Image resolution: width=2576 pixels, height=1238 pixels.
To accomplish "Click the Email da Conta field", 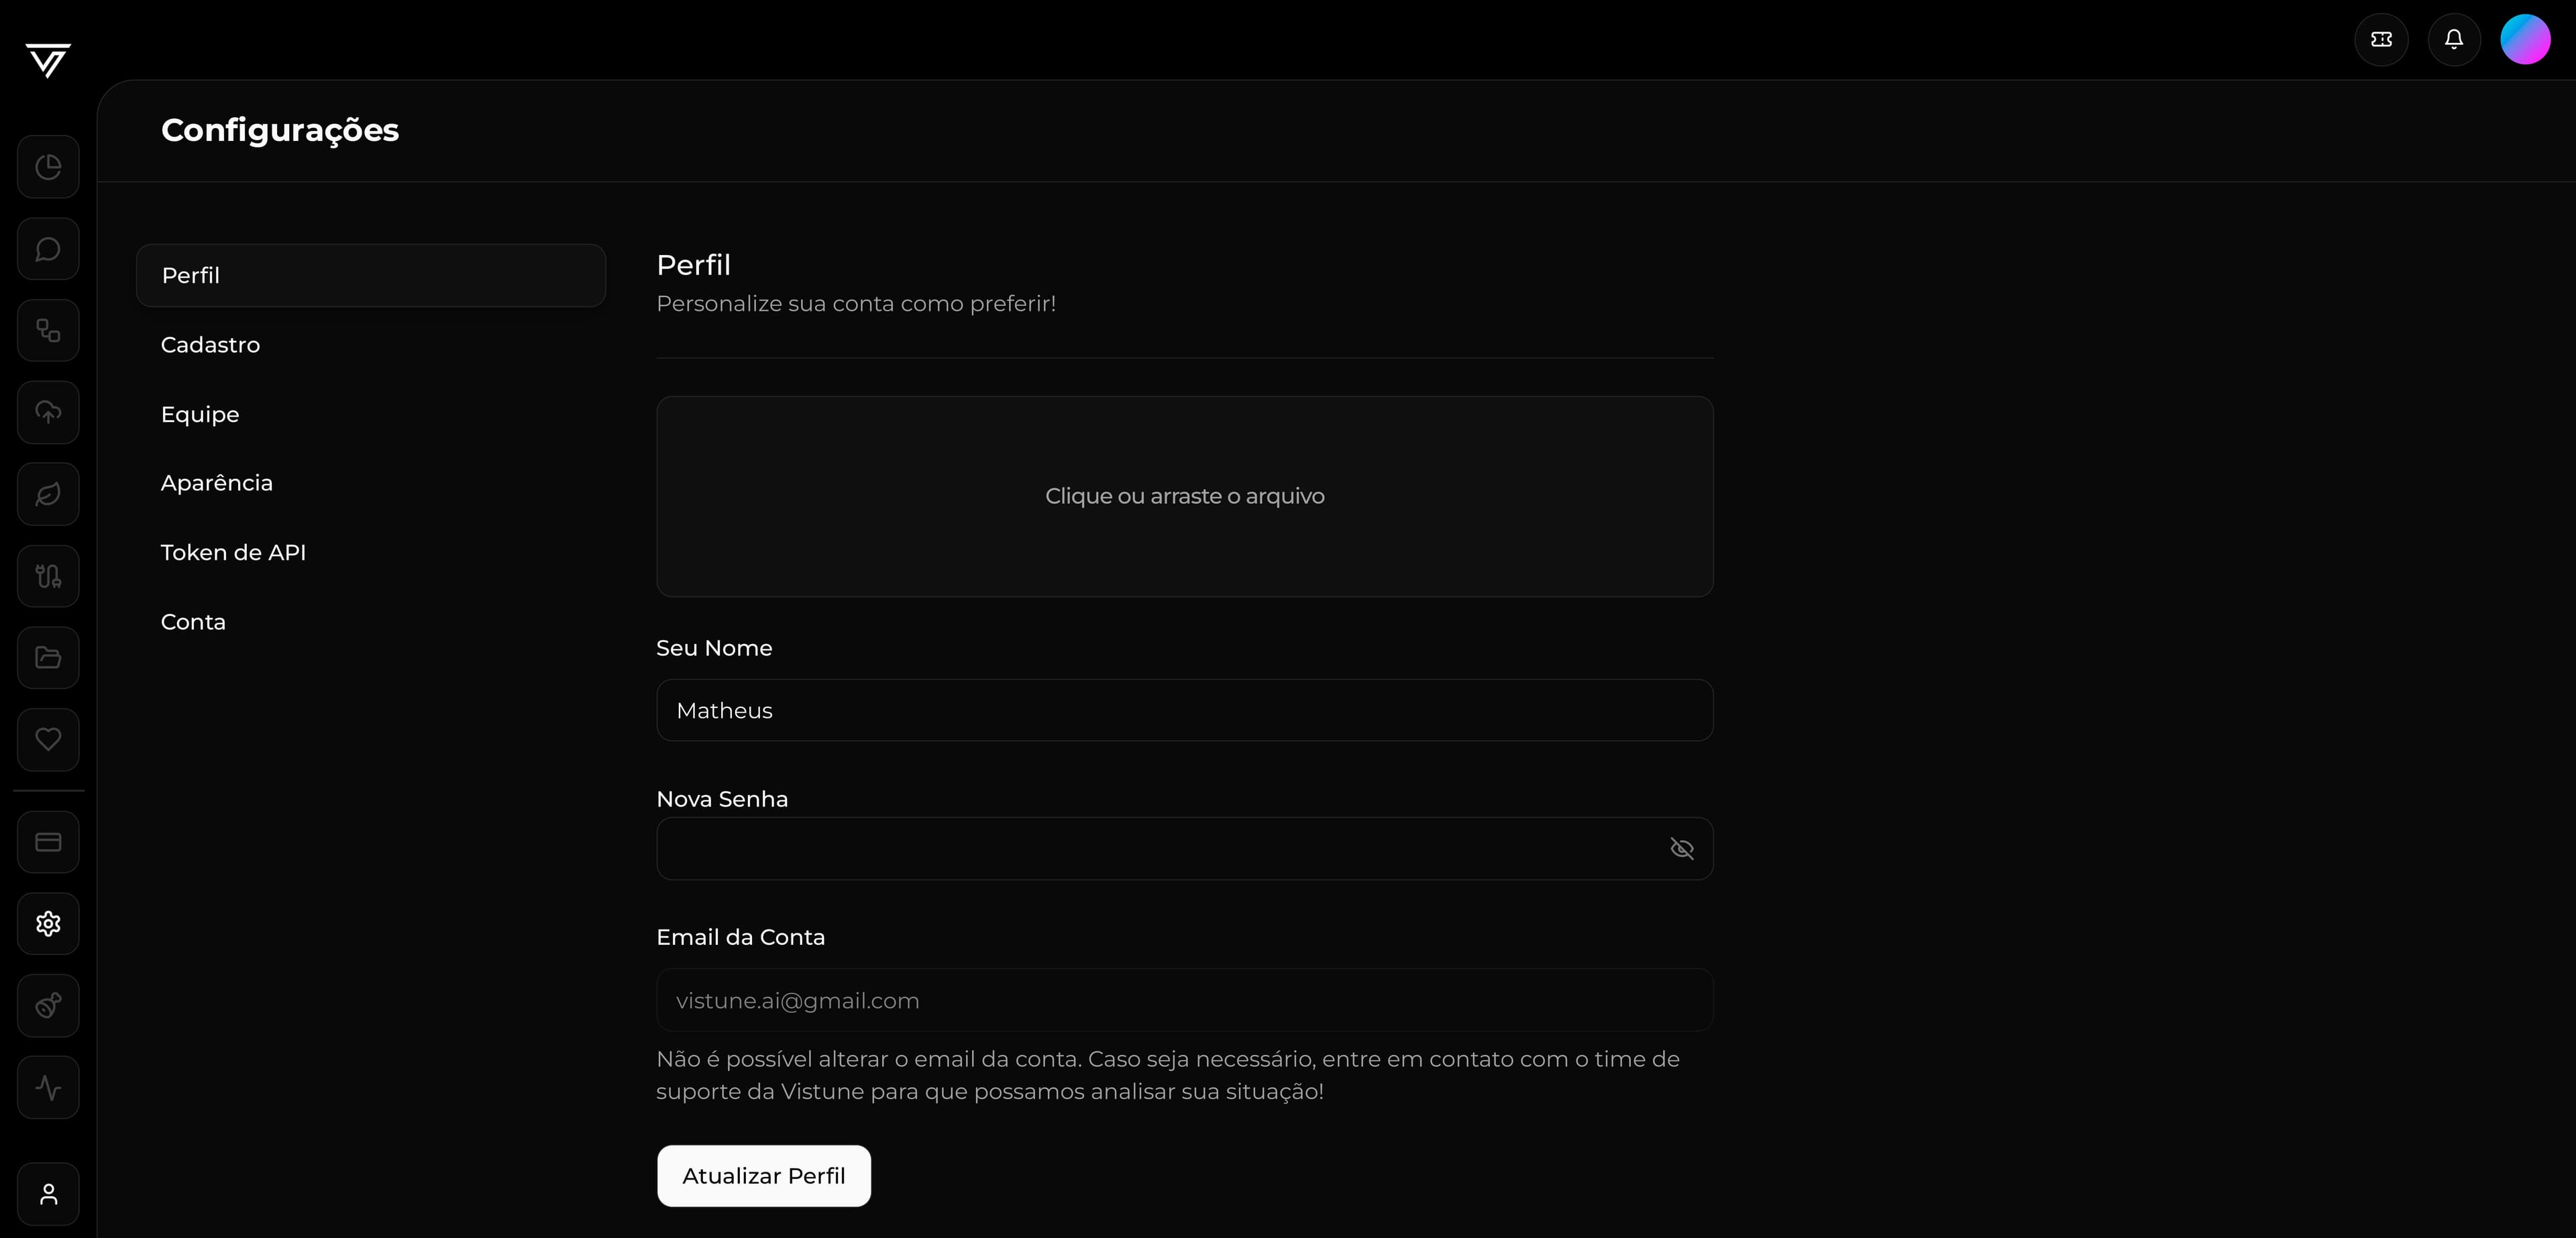I will pos(1185,1000).
